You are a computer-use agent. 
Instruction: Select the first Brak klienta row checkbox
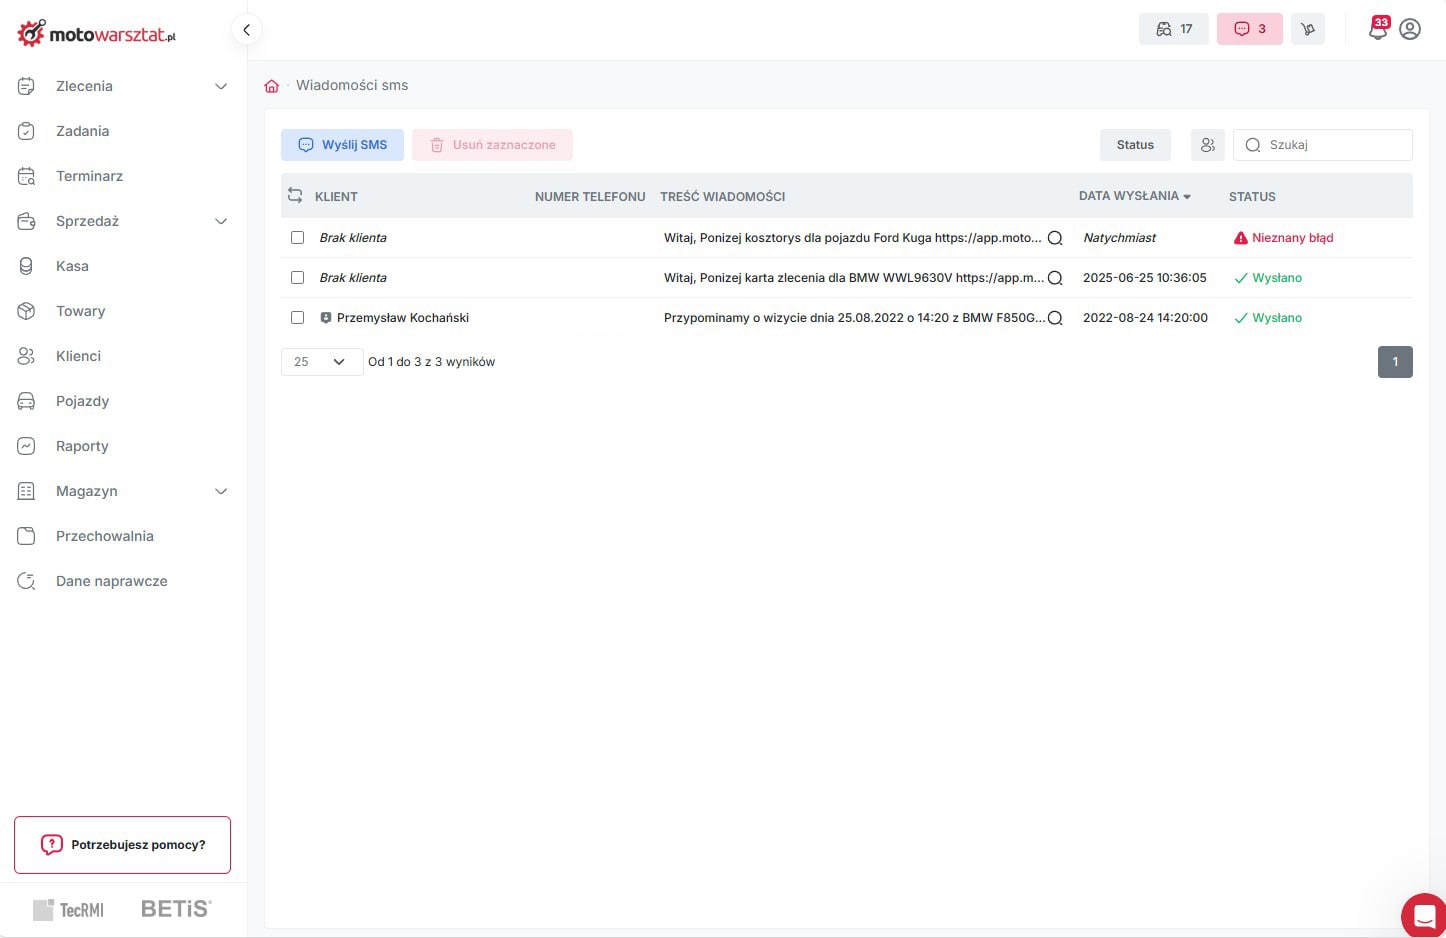(x=297, y=238)
